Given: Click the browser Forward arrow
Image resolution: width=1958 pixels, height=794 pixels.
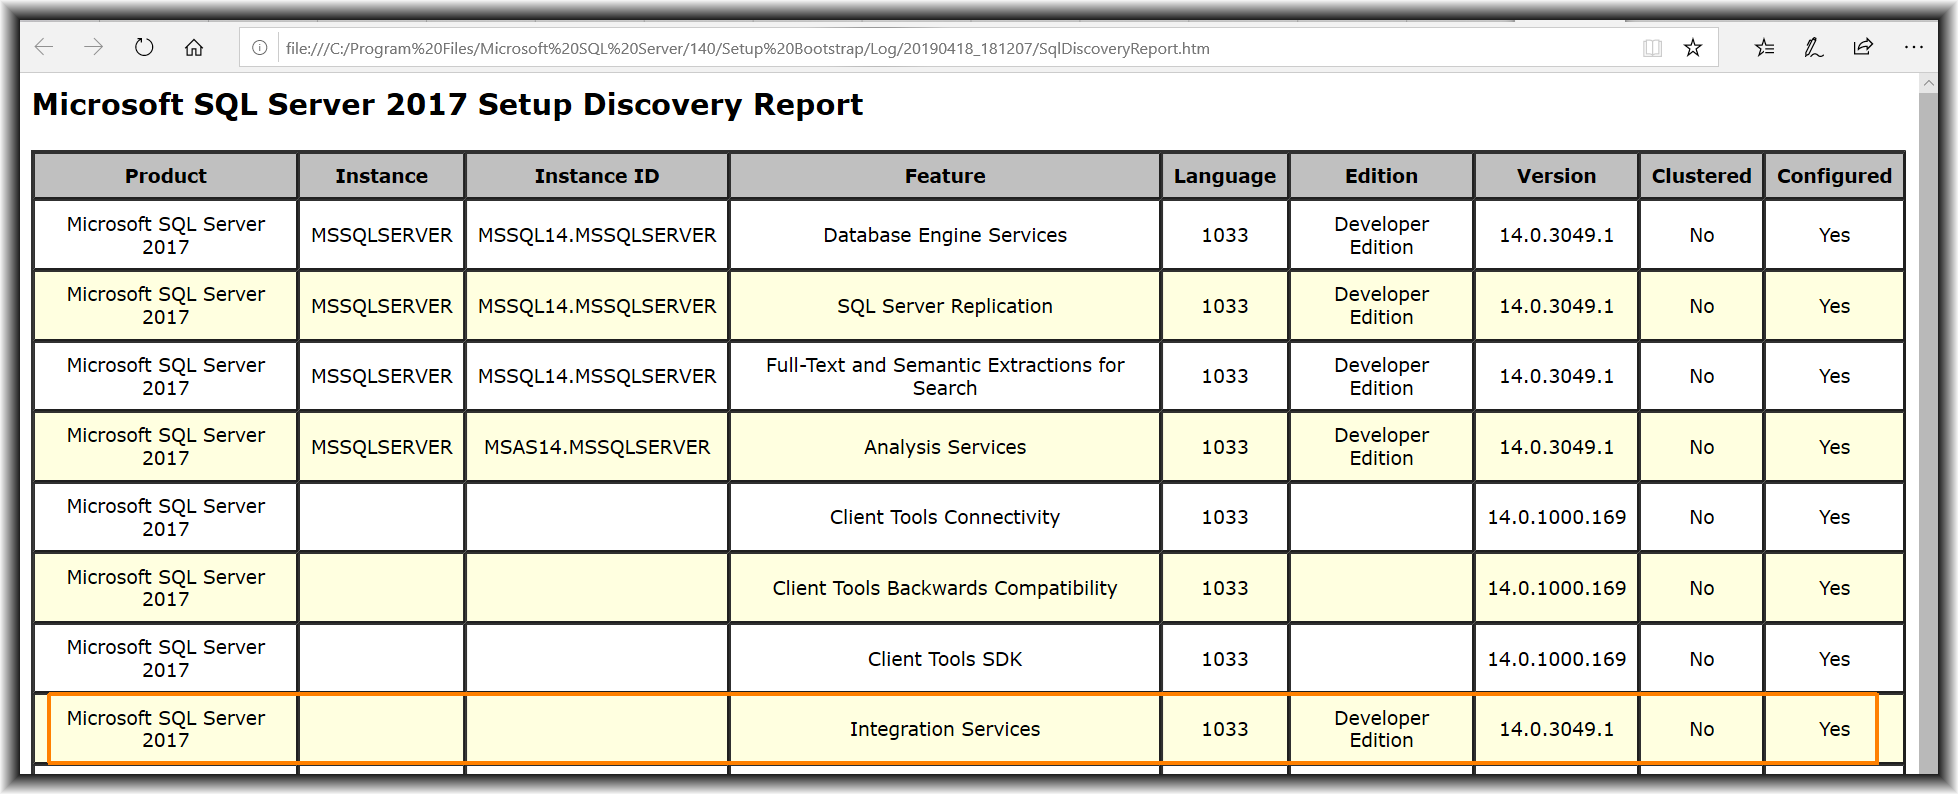Looking at the screenshot, I should 93,47.
